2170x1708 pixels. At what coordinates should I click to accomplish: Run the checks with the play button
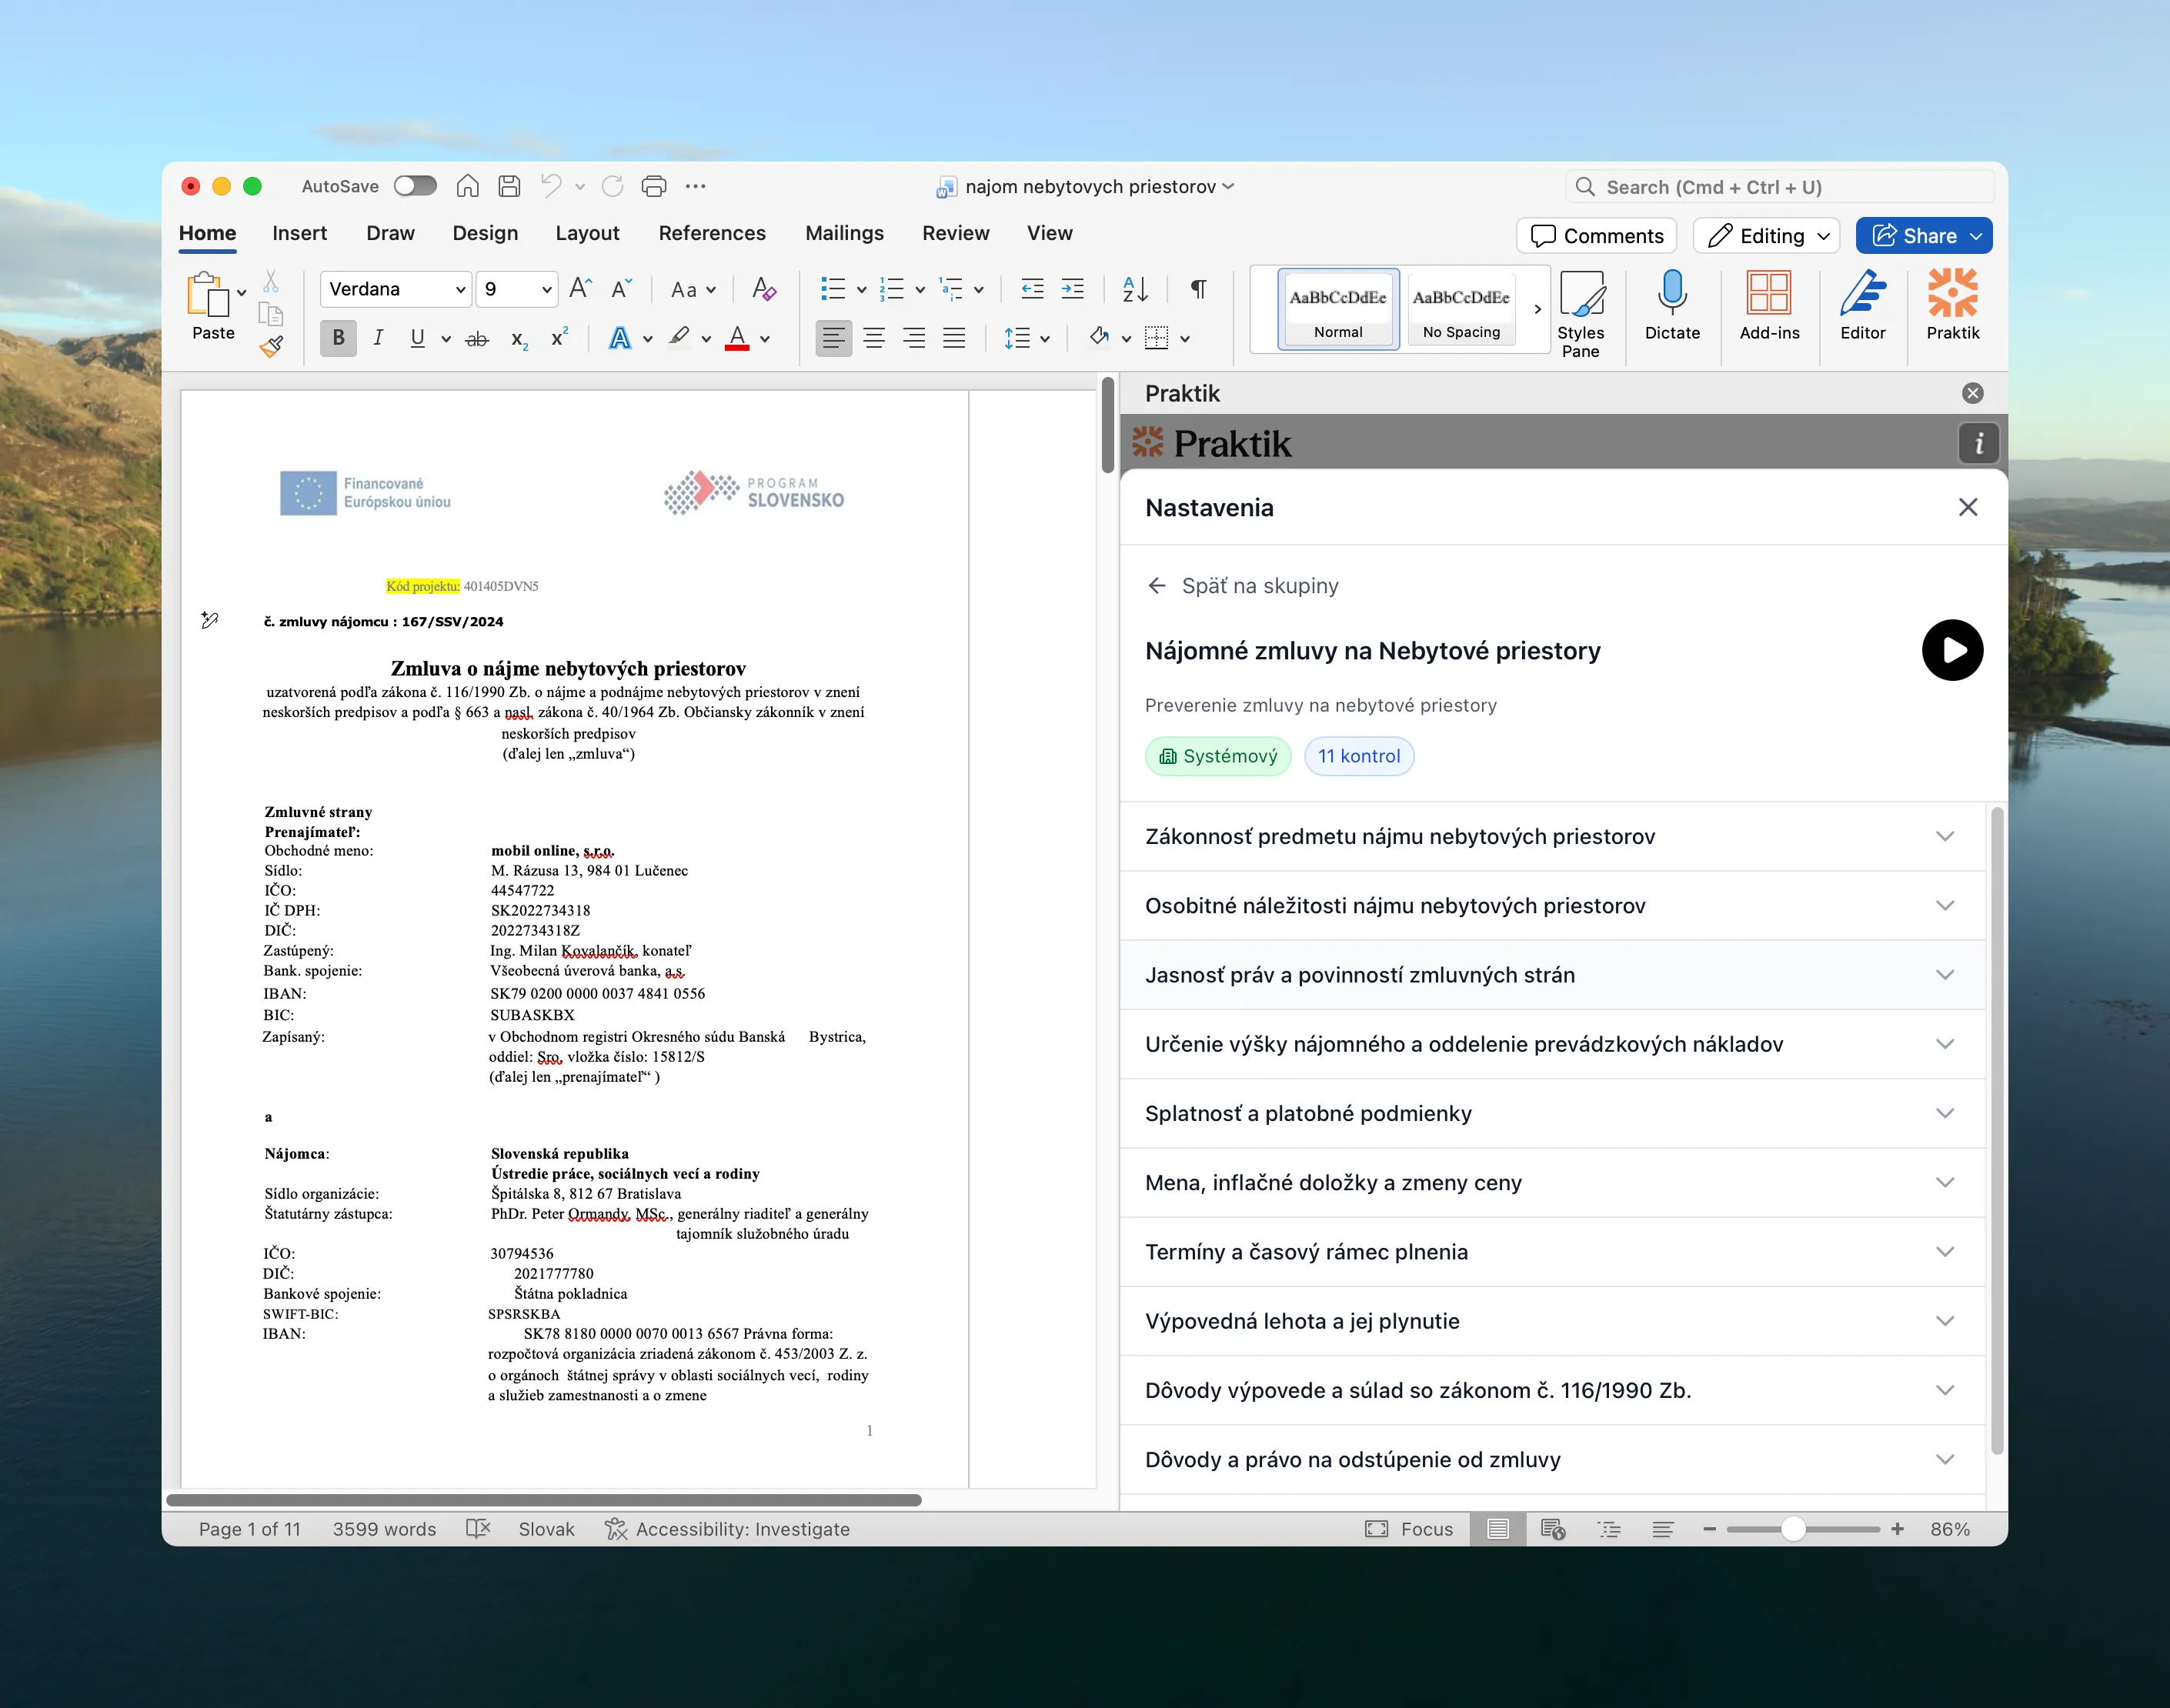click(1952, 650)
